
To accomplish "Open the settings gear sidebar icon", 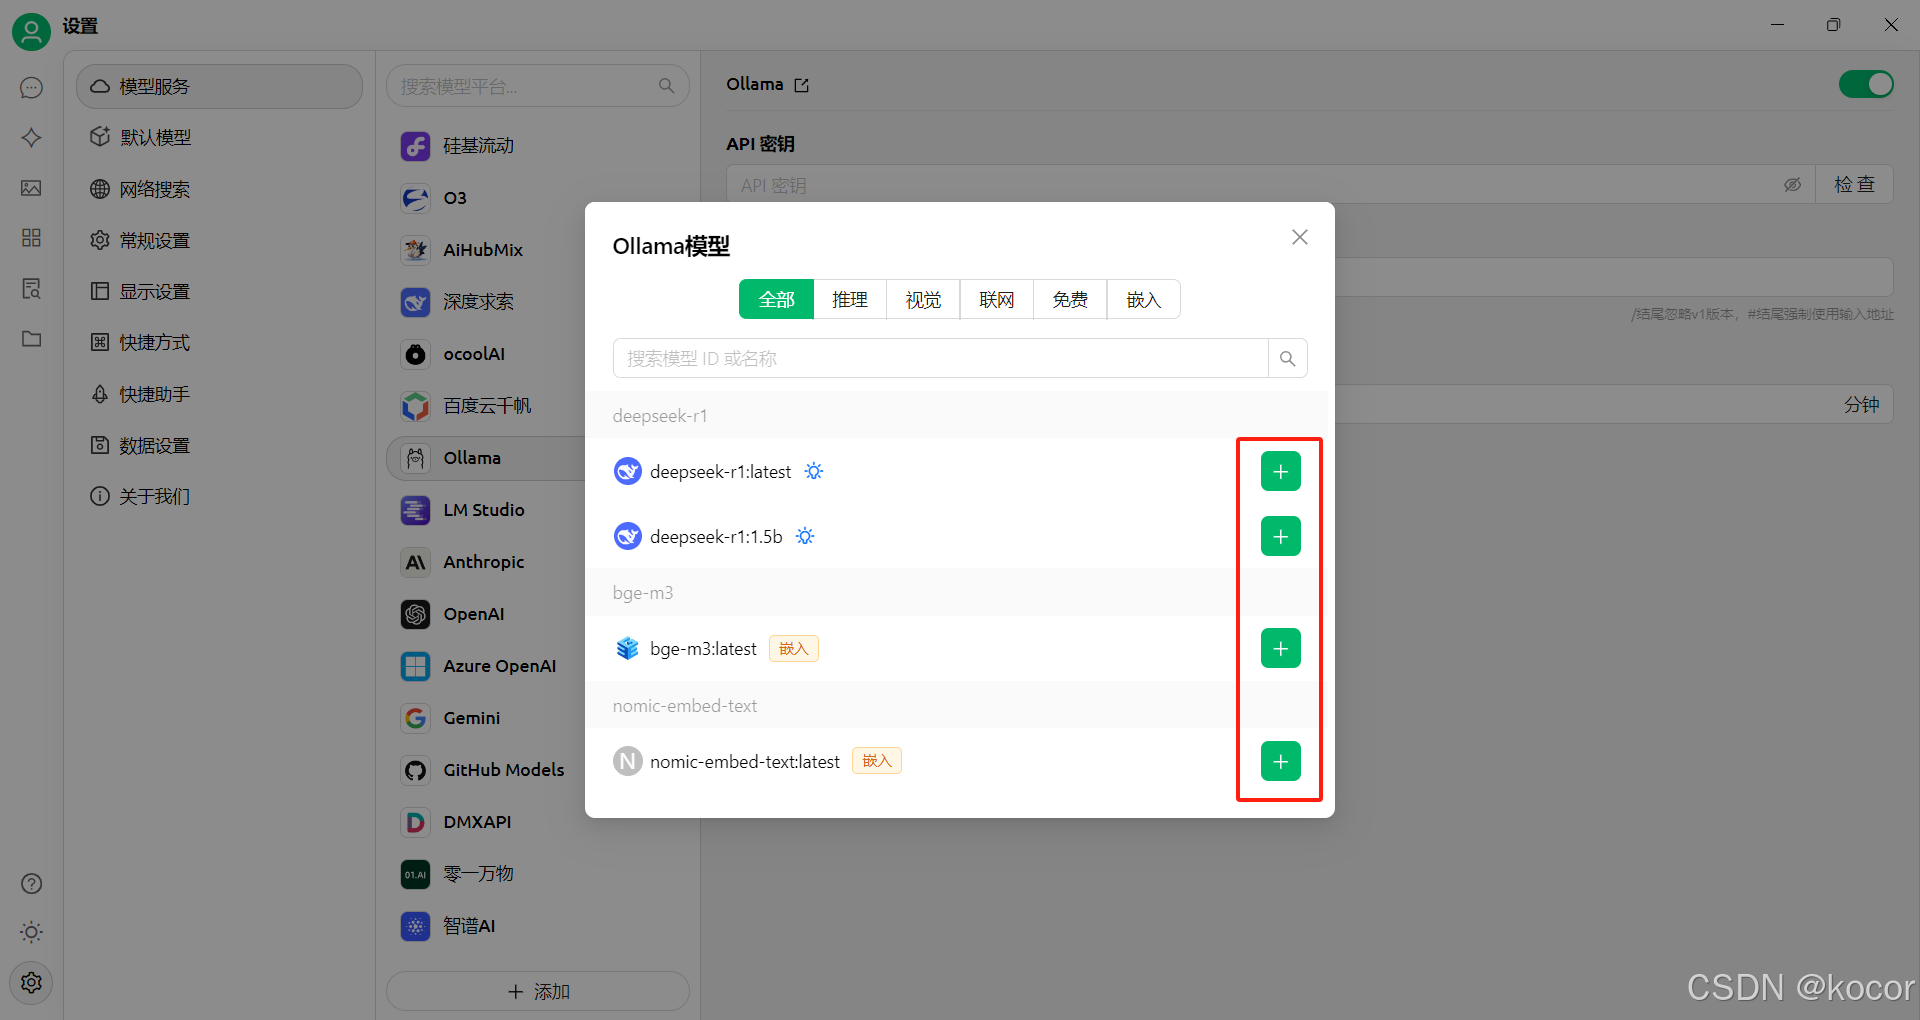I will (x=31, y=983).
